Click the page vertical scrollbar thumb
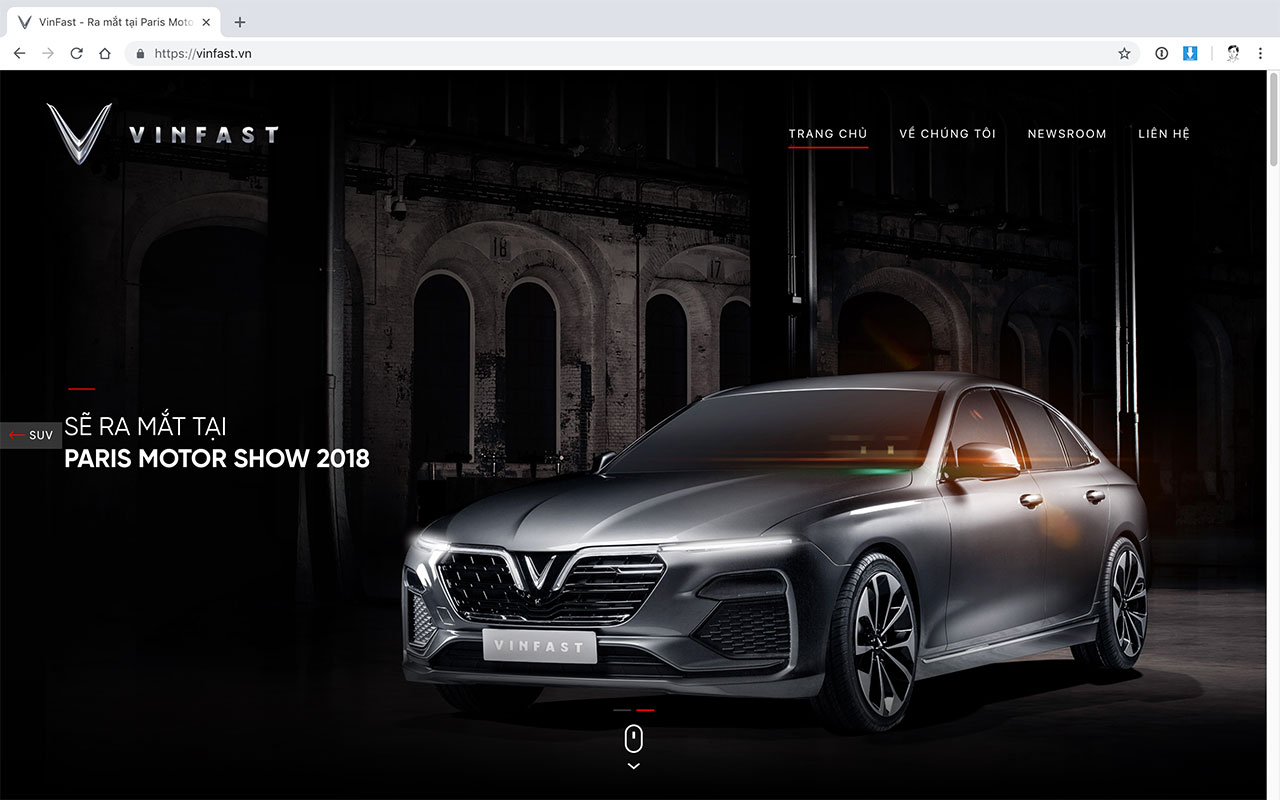The image size is (1280, 800). click(1273, 118)
